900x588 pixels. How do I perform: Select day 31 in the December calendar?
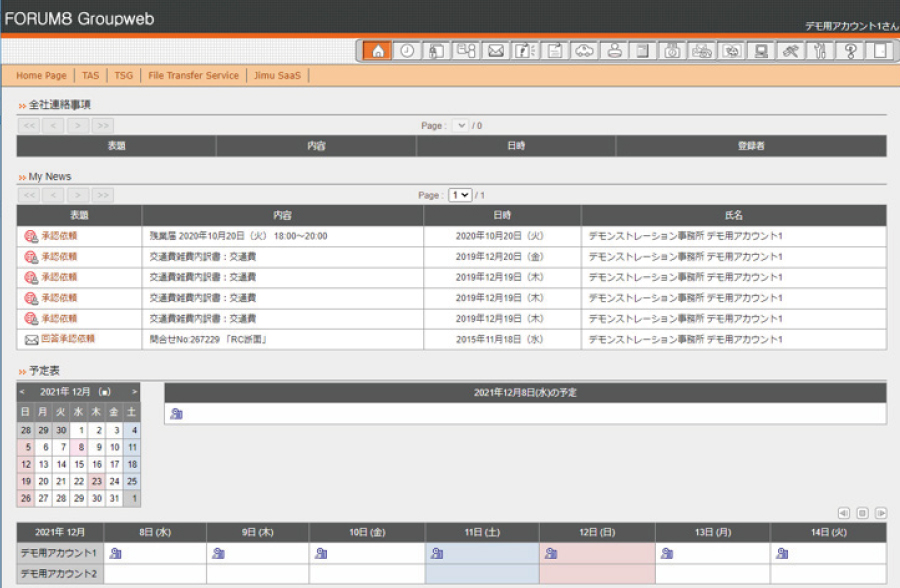click(x=114, y=498)
